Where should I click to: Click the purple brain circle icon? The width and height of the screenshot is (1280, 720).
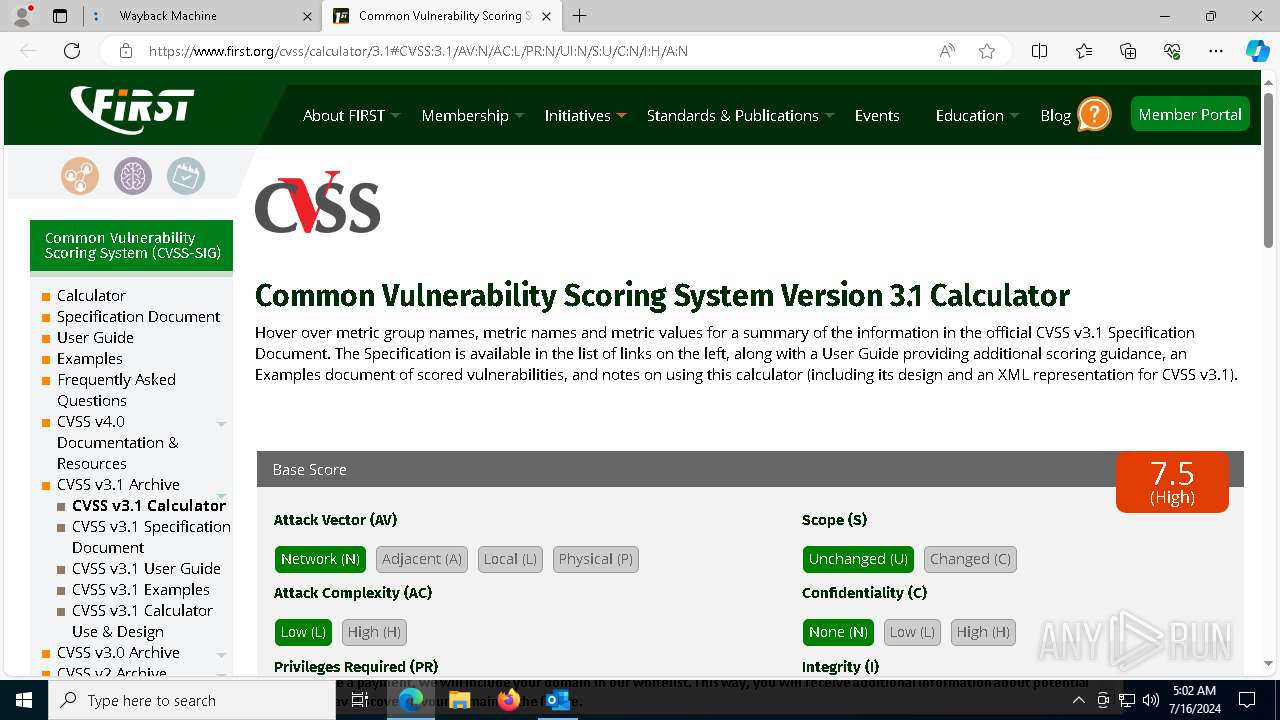pos(133,176)
